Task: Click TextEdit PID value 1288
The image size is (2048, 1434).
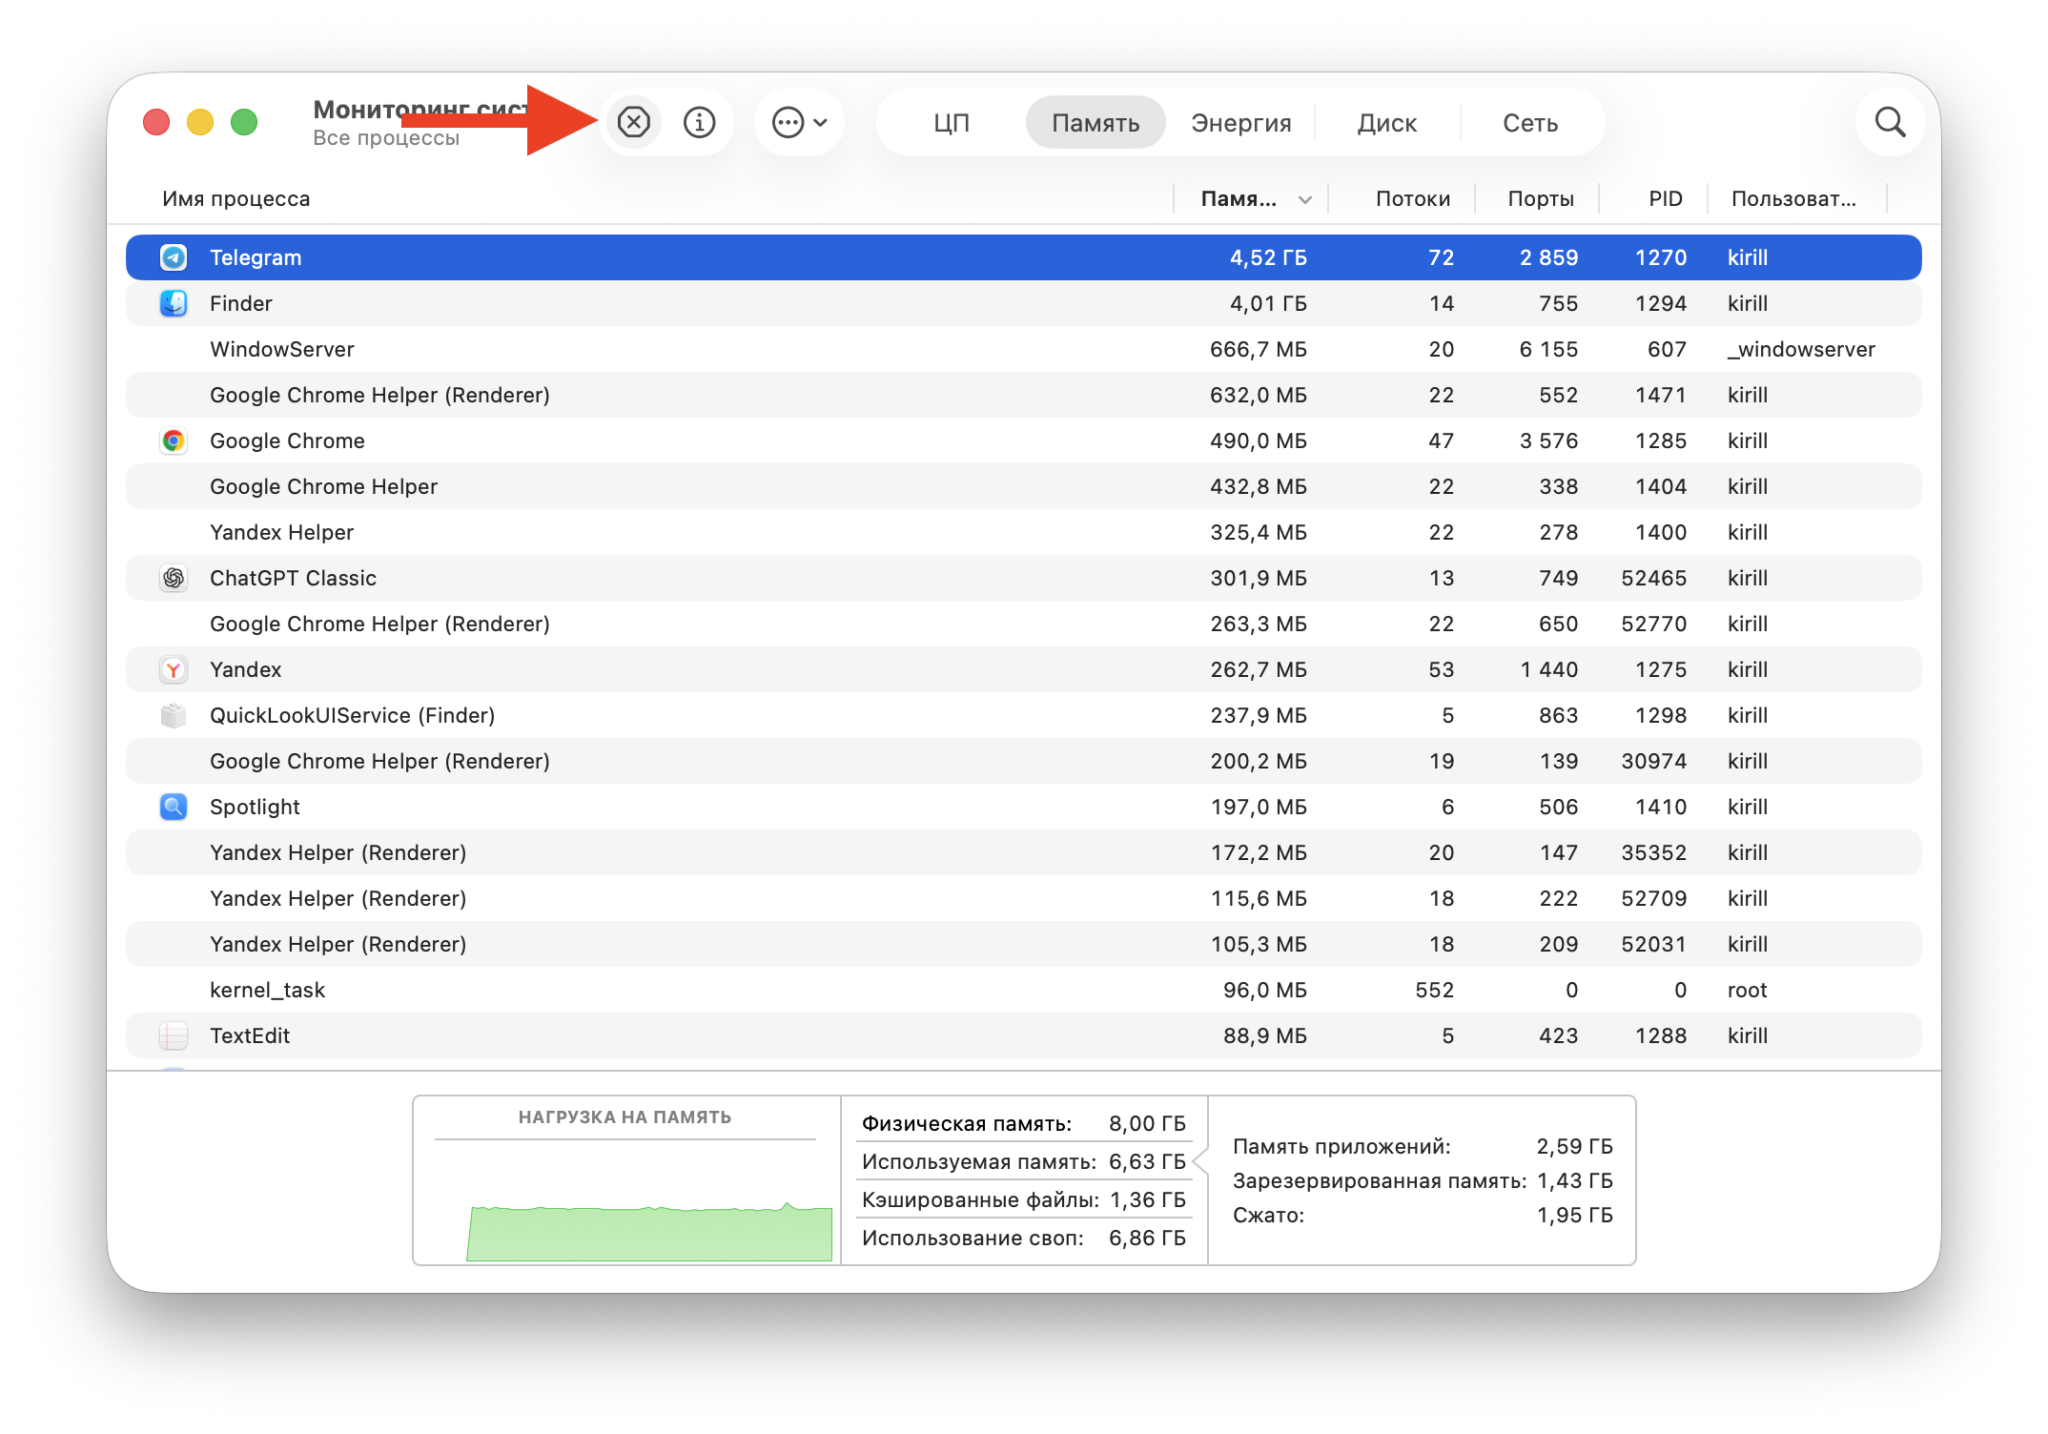Action: [x=1660, y=1036]
